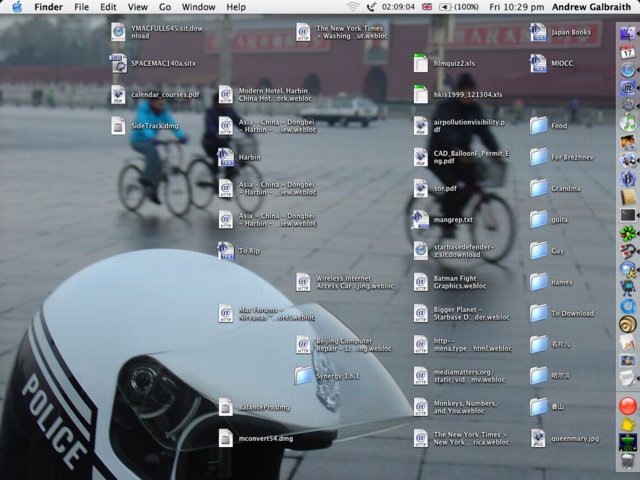Select the filmquiz2.xls spreadsheet
Screen dimensions: 640x480
(420, 63)
